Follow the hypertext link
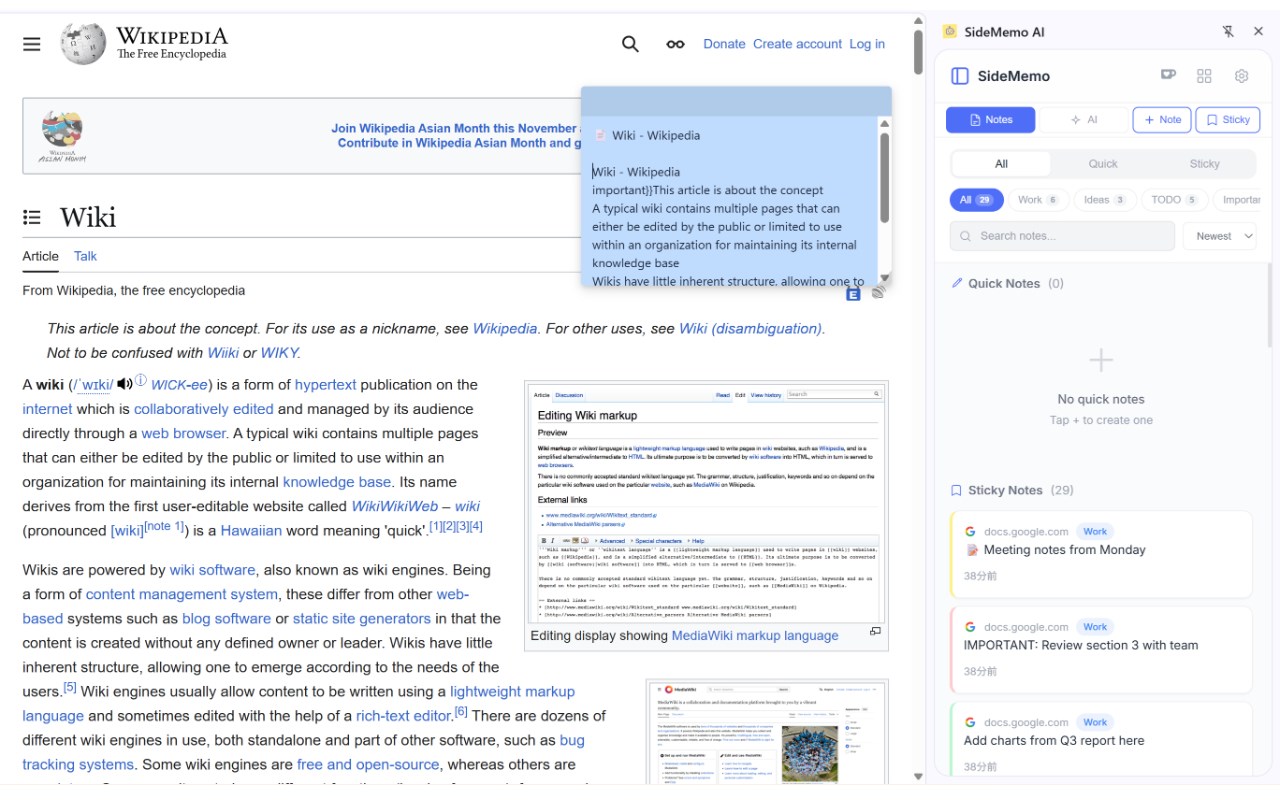 pyautogui.click(x=325, y=384)
